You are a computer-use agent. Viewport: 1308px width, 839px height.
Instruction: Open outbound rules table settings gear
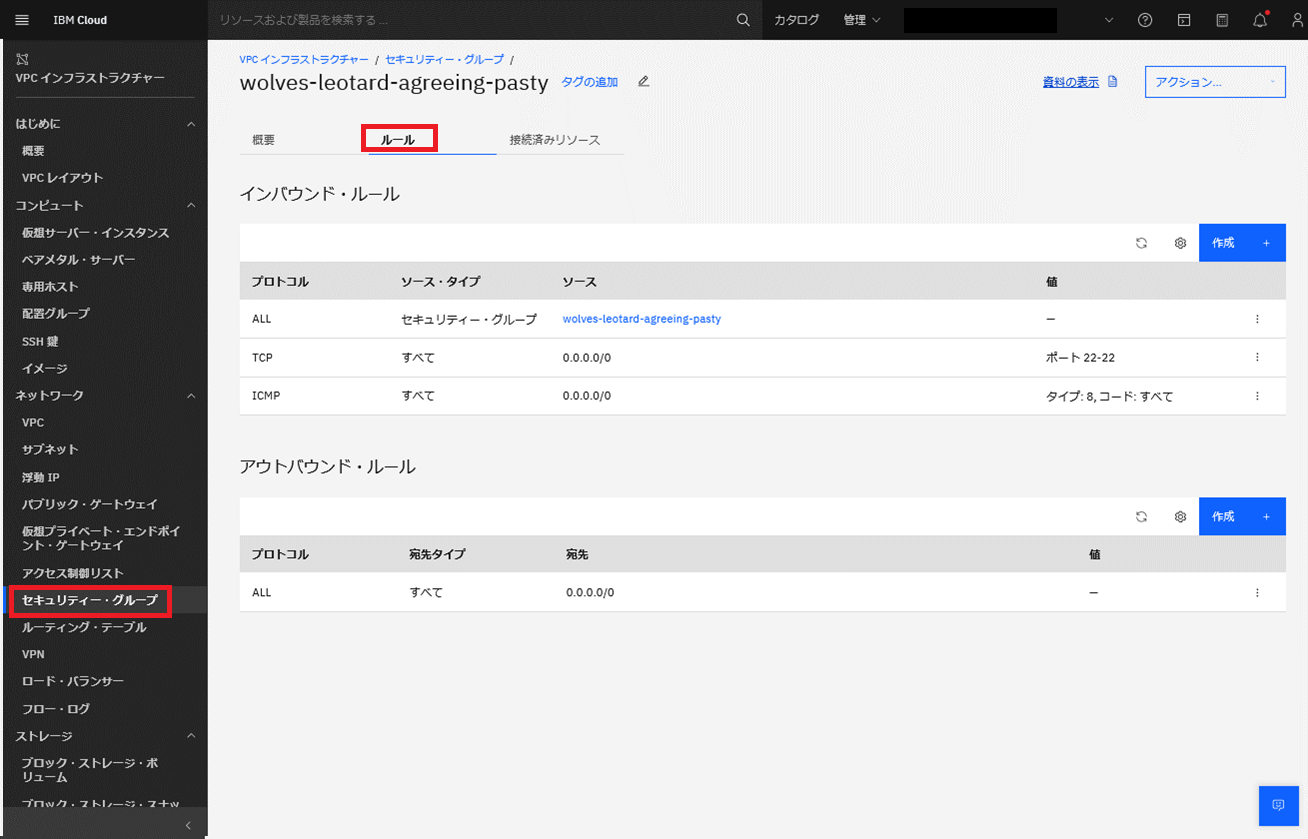click(x=1180, y=517)
